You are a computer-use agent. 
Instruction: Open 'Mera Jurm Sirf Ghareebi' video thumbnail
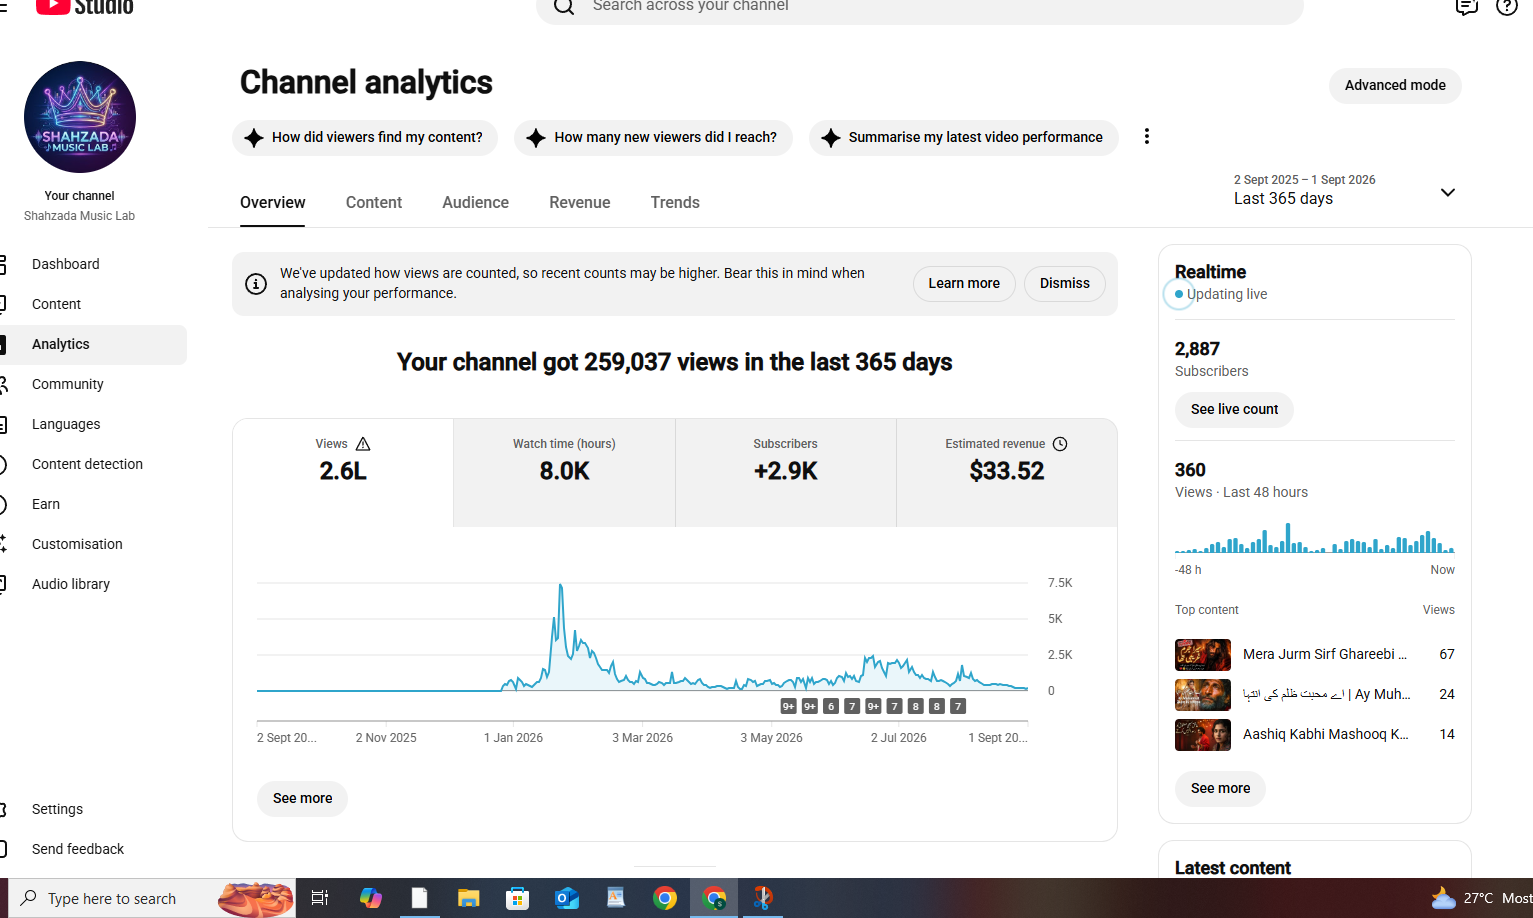1203,655
